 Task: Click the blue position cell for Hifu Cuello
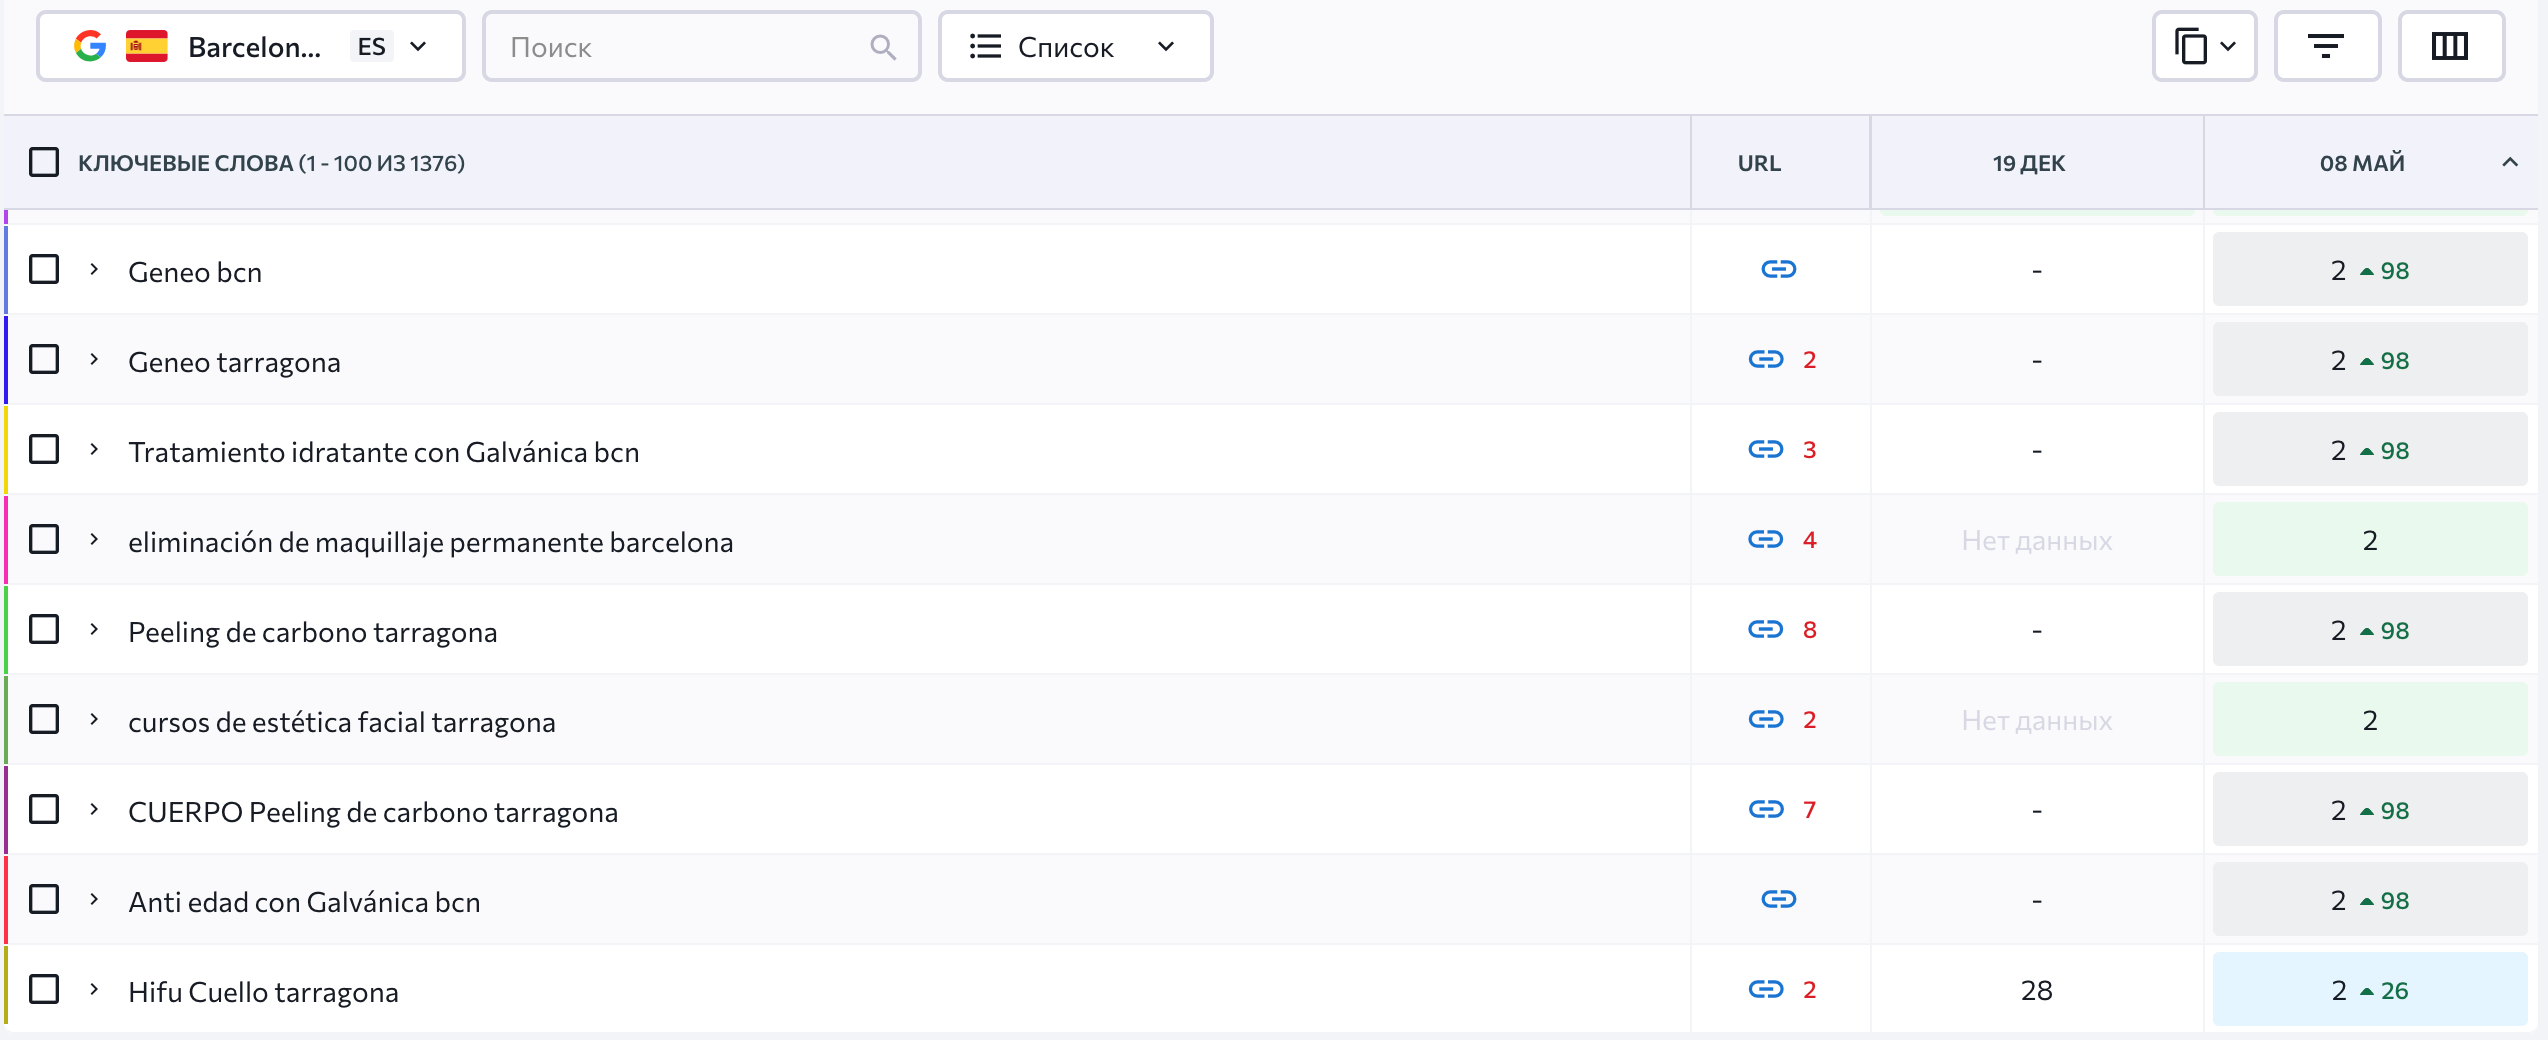pyautogui.click(x=2369, y=990)
